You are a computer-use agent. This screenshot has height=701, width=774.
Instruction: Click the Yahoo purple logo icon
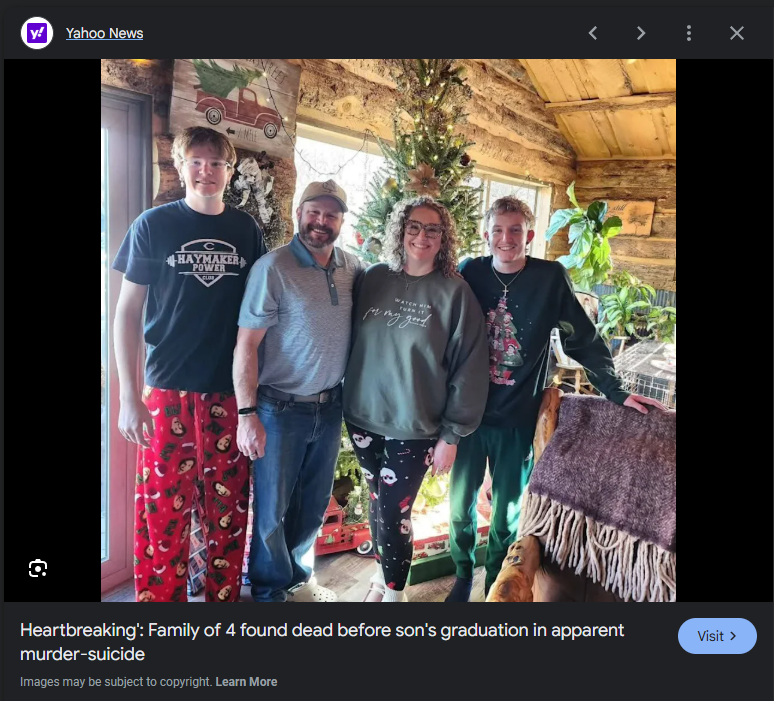(x=37, y=33)
